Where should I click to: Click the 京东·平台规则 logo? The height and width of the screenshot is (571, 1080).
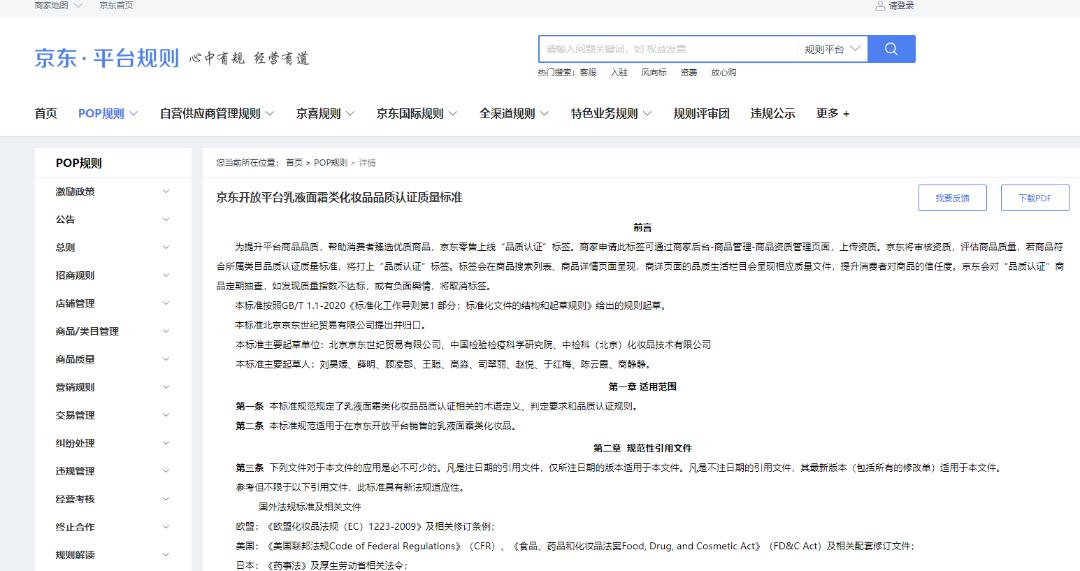(x=106, y=58)
